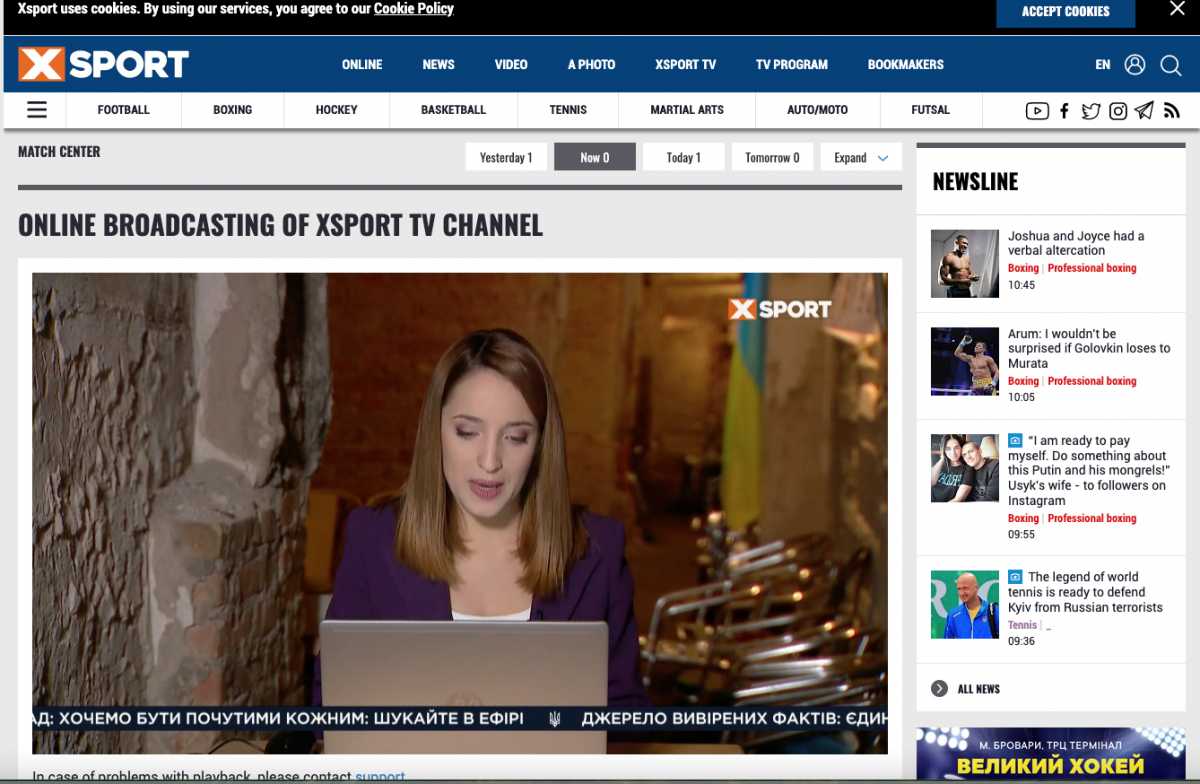Open the user account icon
1200x784 pixels.
[1134, 64]
